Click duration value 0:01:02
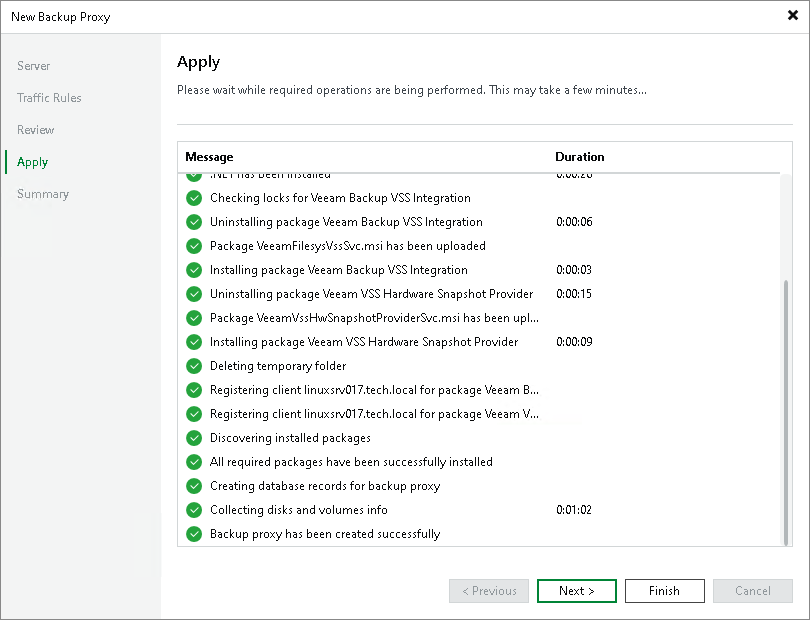This screenshot has width=810, height=620. (574, 510)
